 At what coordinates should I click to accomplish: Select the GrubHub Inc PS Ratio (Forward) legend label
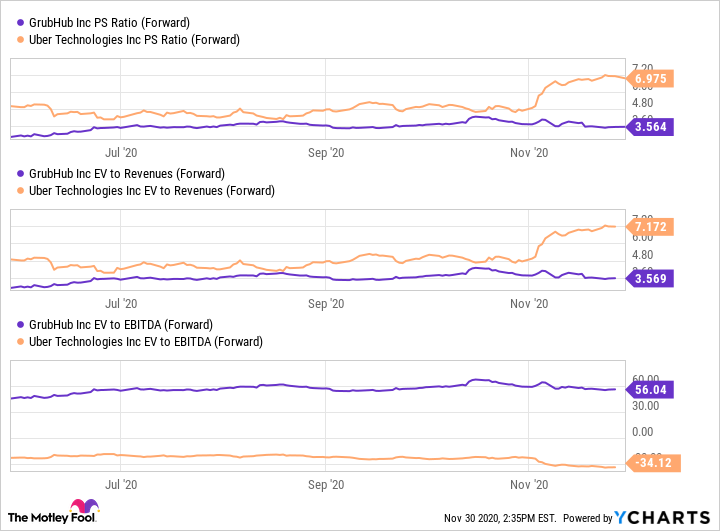pos(112,23)
